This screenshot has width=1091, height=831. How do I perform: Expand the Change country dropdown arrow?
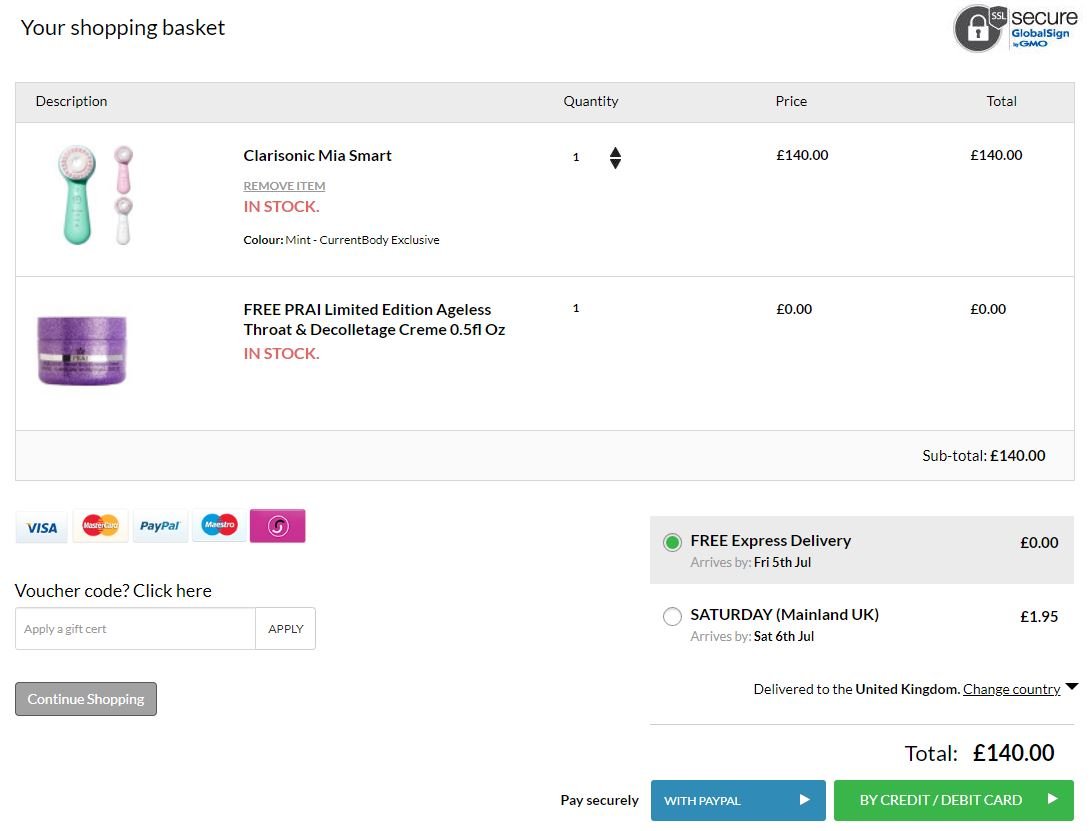1072,687
